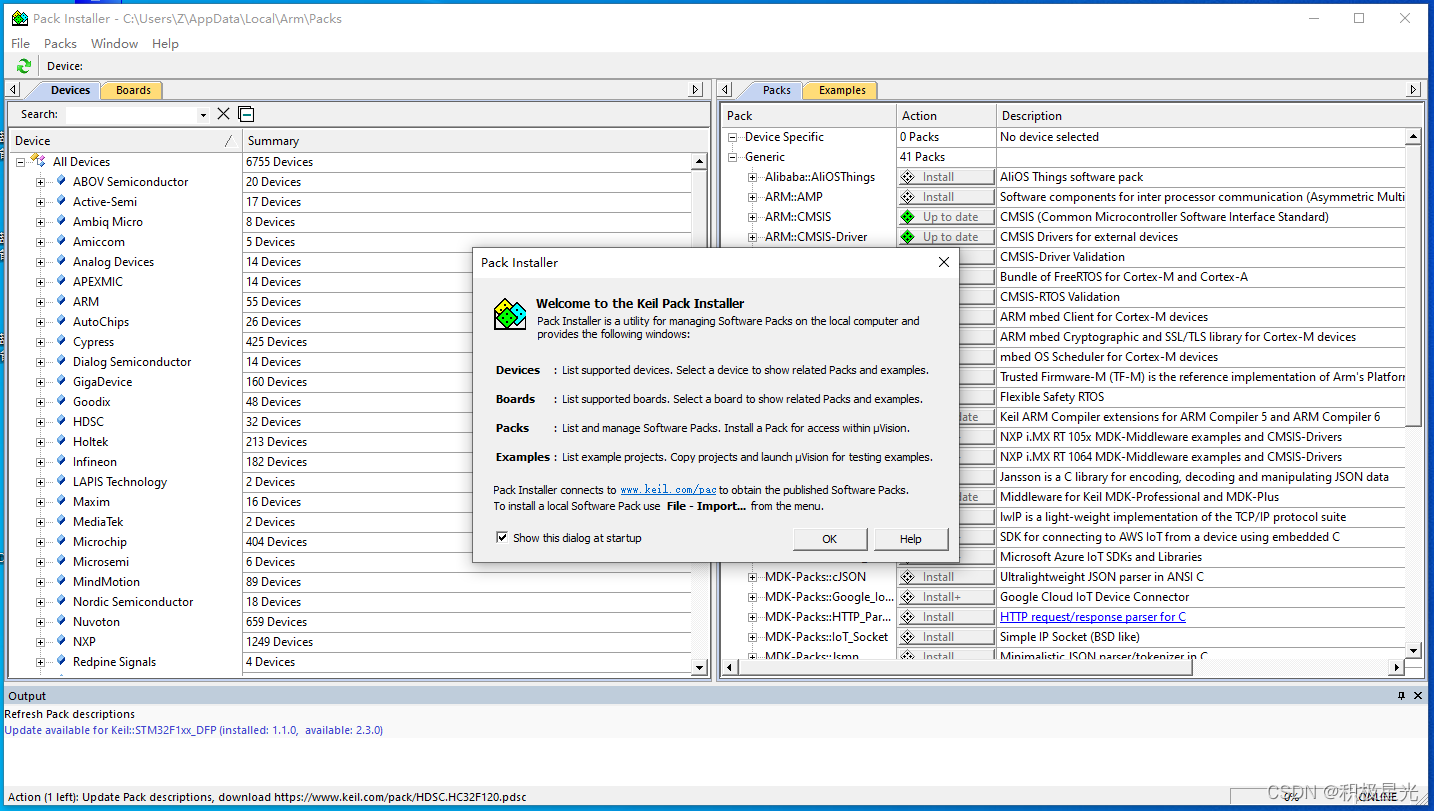Select the MindMotion vendor row
The image size is (1434, 811).
(350, 582)
